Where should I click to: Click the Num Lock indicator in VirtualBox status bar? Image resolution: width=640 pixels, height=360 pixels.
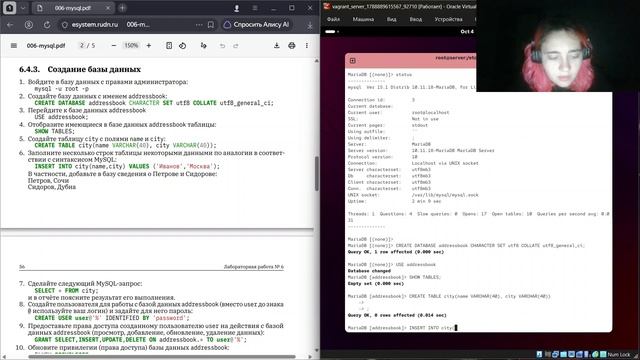[620, 354]
